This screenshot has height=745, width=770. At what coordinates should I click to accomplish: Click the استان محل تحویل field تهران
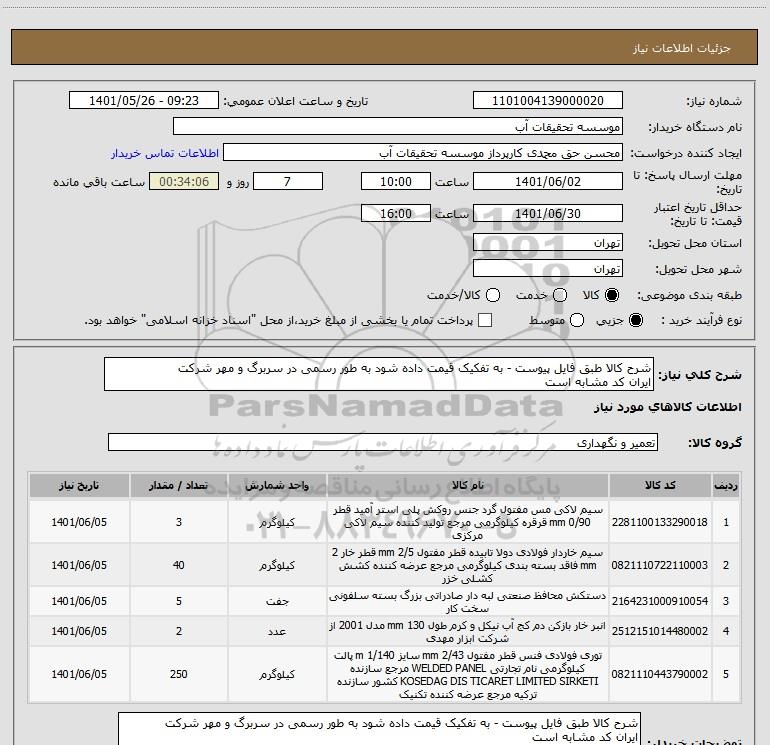click(548, 243)
